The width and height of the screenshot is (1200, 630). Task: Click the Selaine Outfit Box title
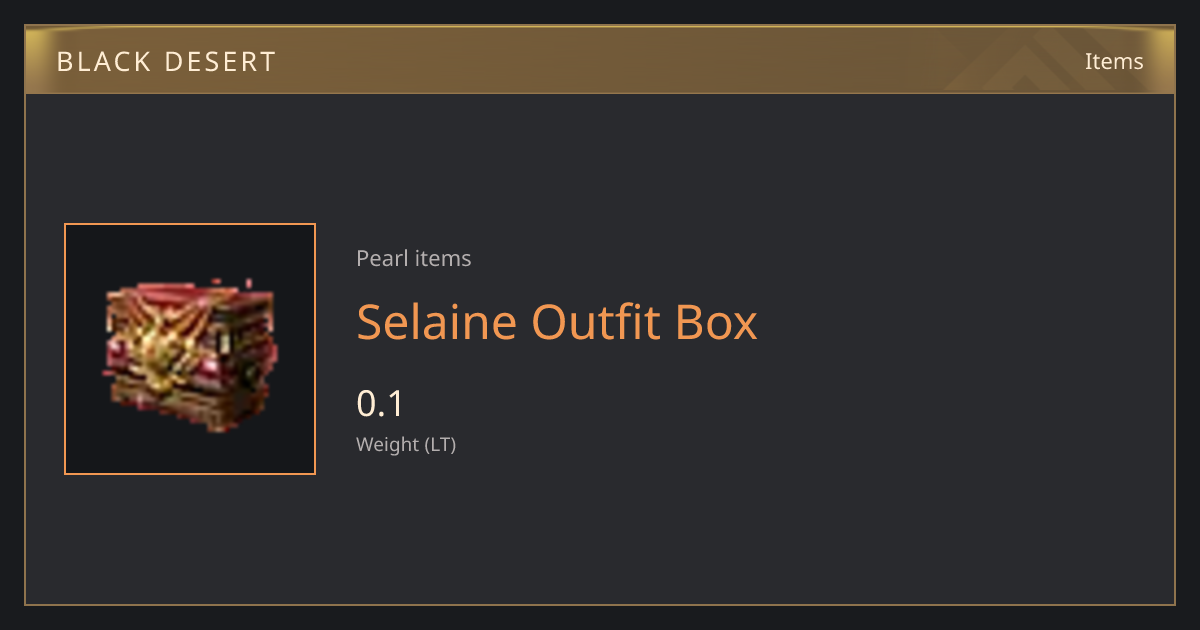pyautogui.click(x=557, y=322)
